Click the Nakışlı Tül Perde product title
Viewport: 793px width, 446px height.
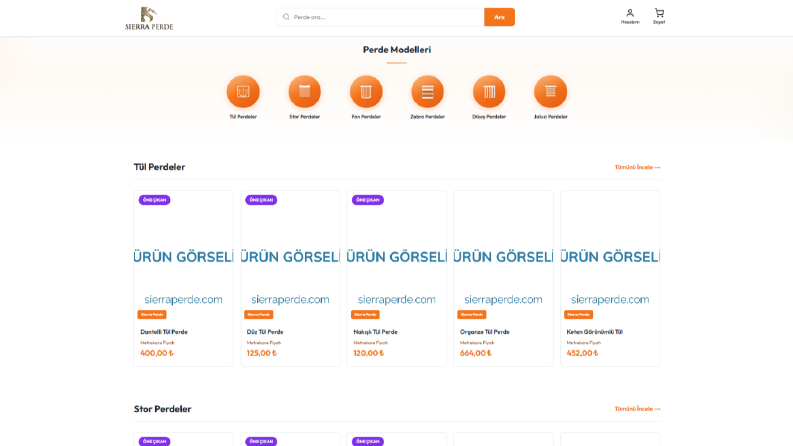(x=375, y=332)
